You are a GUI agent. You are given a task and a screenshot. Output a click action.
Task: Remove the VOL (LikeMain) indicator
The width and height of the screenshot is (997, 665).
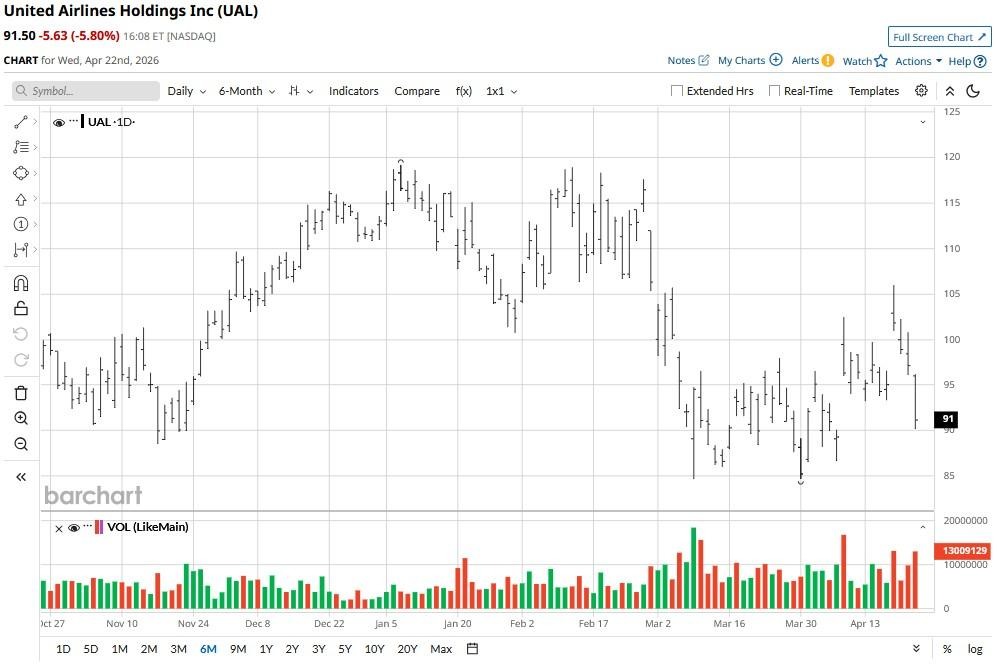tap(58, 528)
